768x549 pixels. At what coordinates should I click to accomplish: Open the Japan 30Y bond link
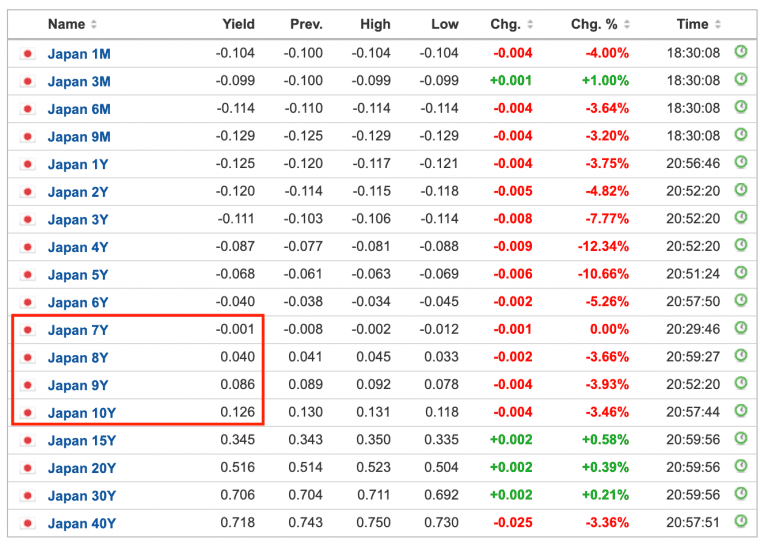pyautogui.click(x=82, y=496)
